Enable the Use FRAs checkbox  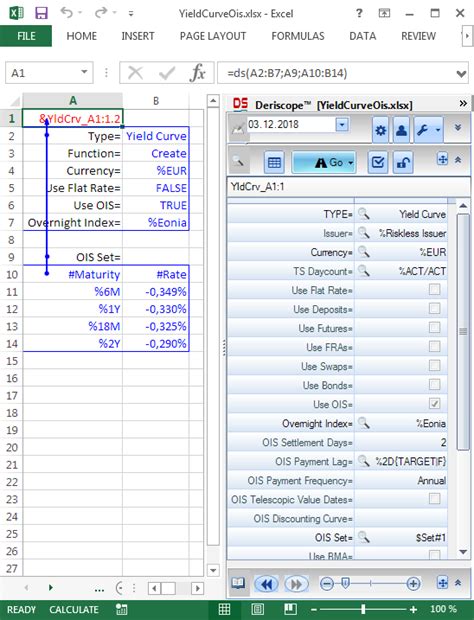coord(434,346)
